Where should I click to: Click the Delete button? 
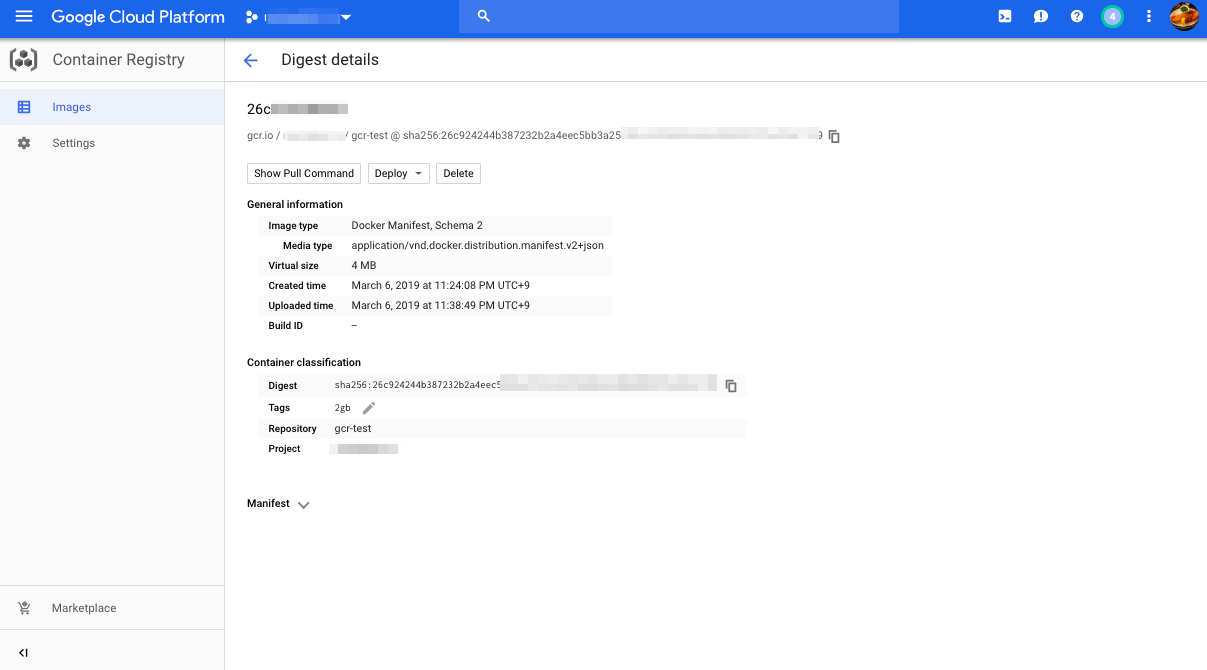point(458,173)
